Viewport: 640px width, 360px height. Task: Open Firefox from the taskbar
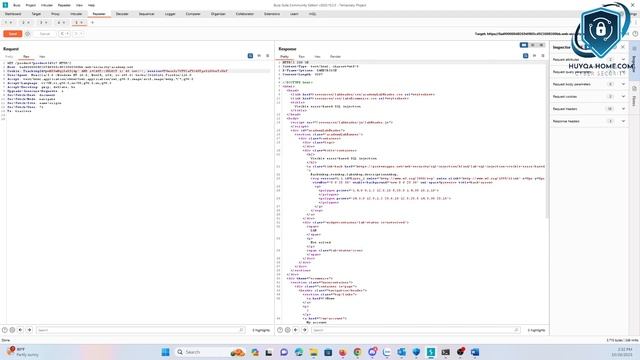(342, 352)
